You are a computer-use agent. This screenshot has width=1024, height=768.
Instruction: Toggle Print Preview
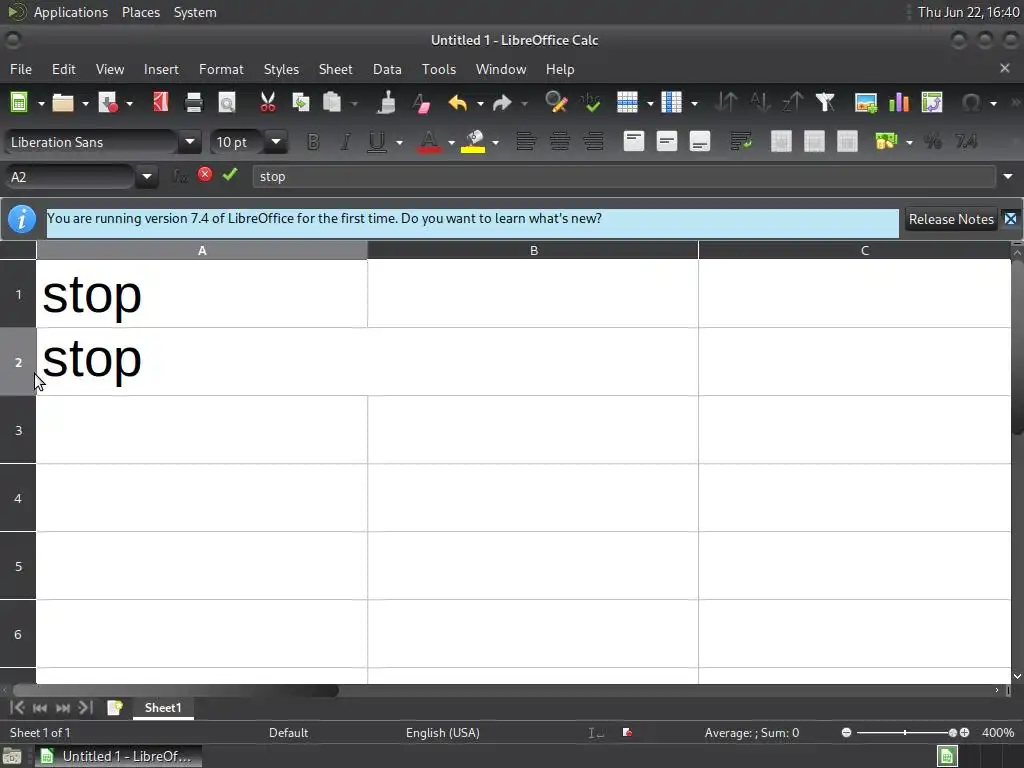coord(227,103)
